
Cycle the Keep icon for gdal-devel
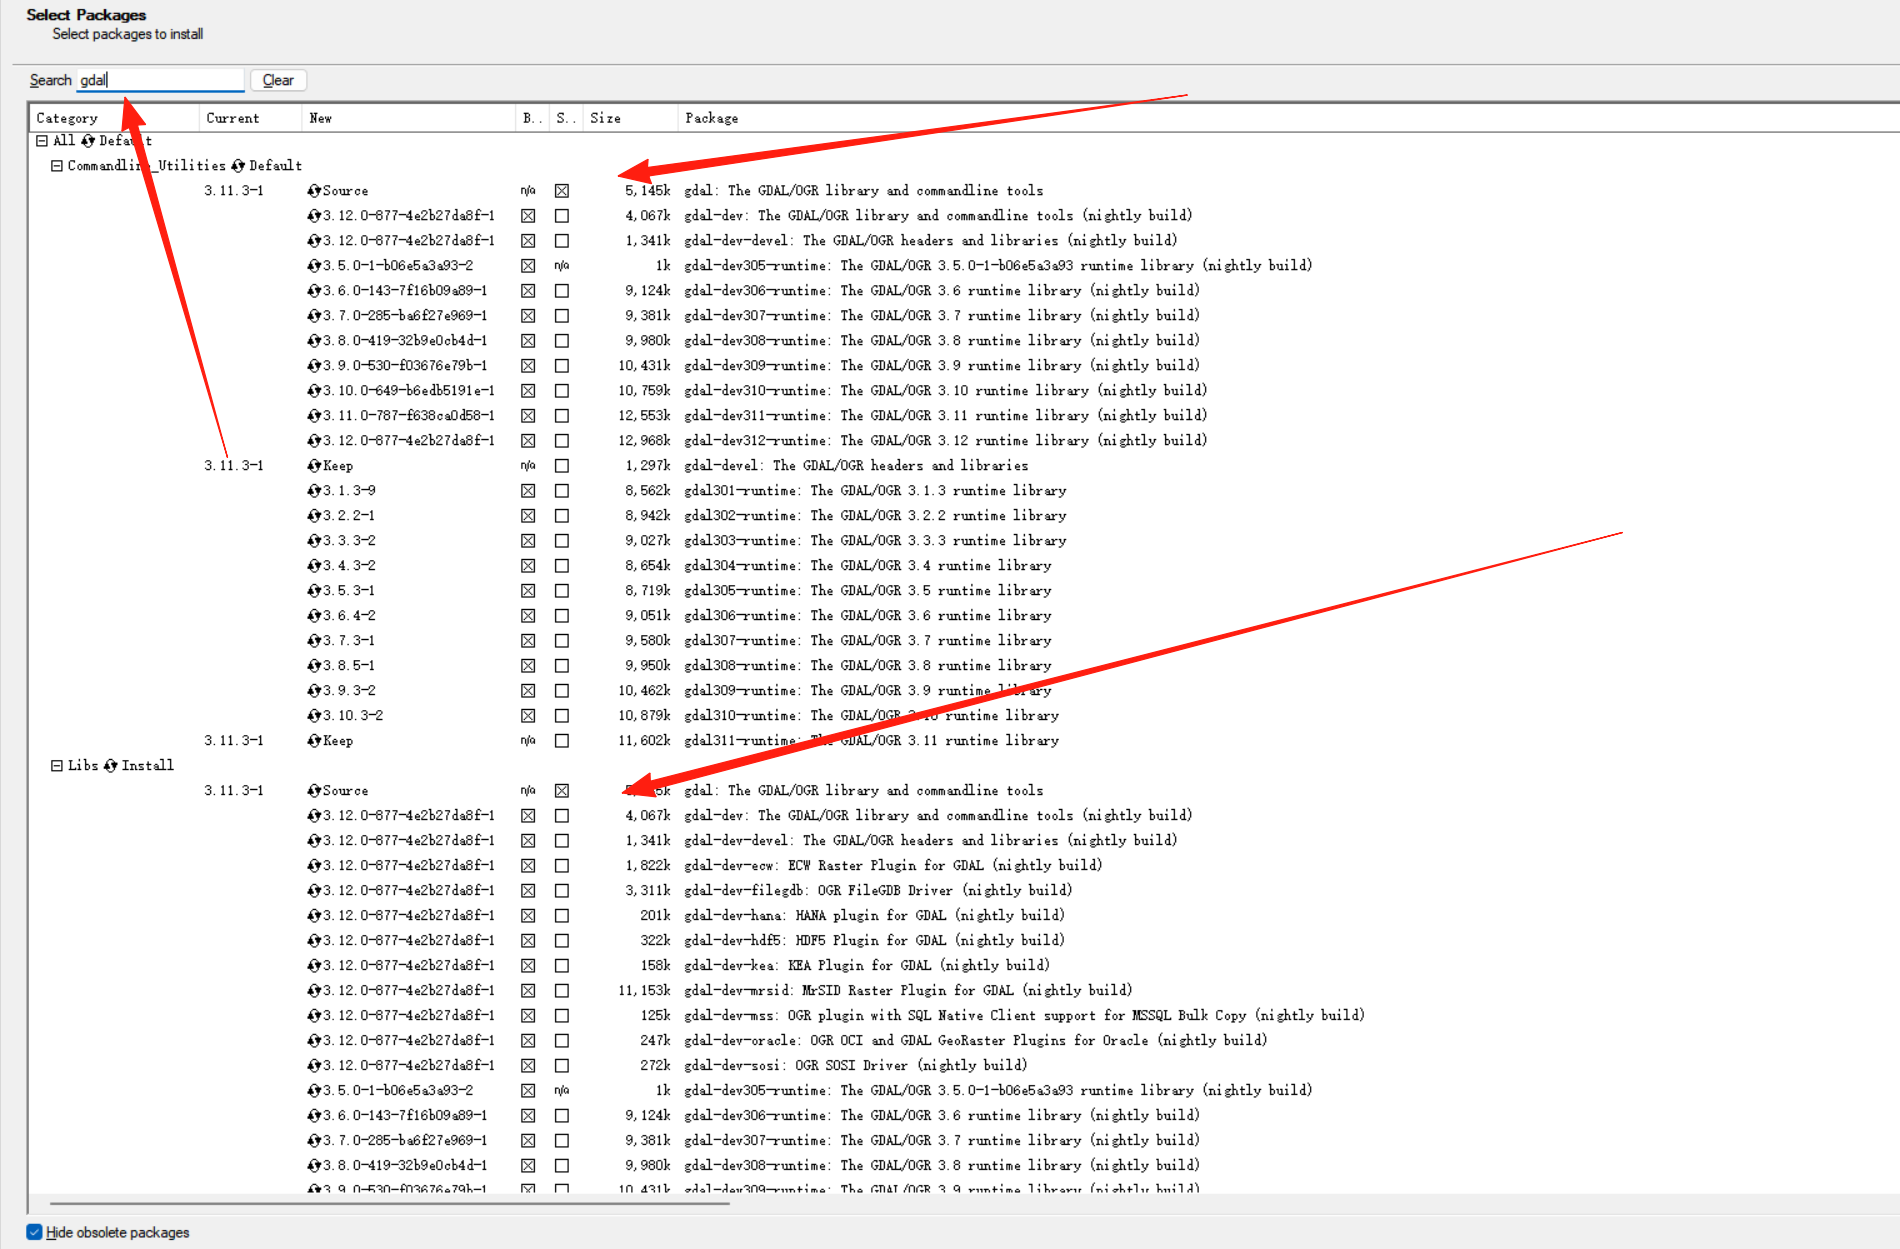point(314,466)
